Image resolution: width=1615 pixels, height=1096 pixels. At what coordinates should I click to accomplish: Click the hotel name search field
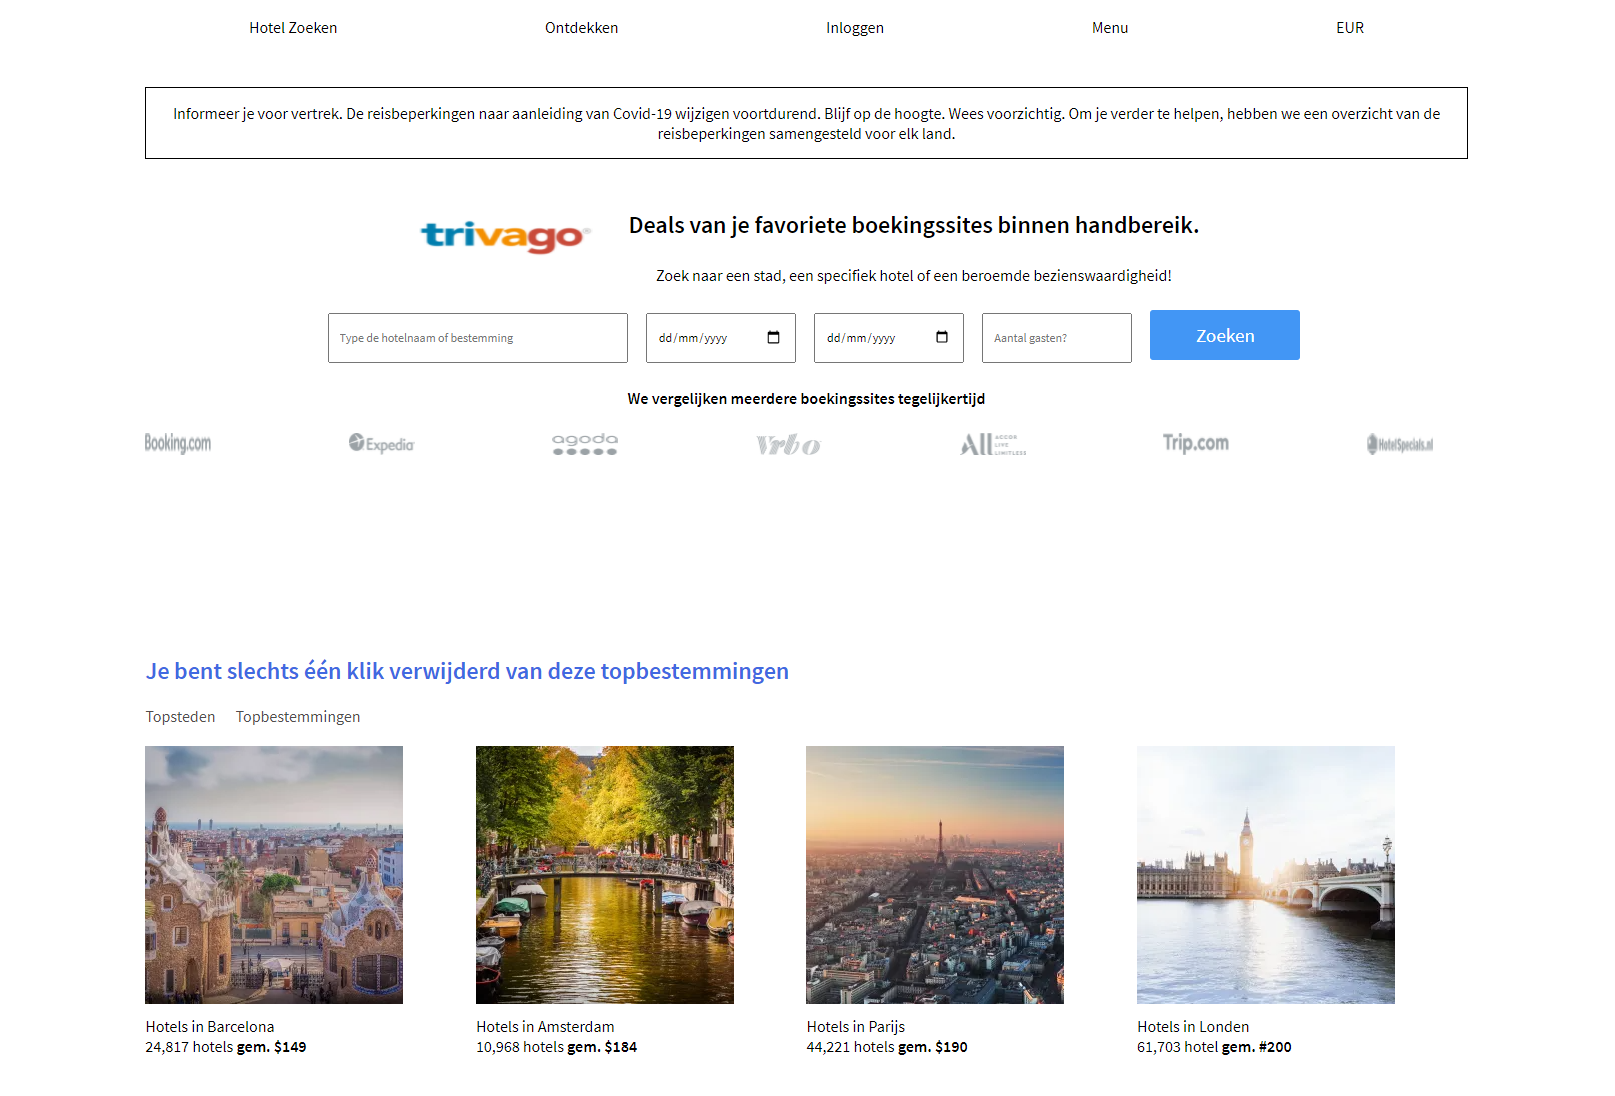[x=477, y=338]
